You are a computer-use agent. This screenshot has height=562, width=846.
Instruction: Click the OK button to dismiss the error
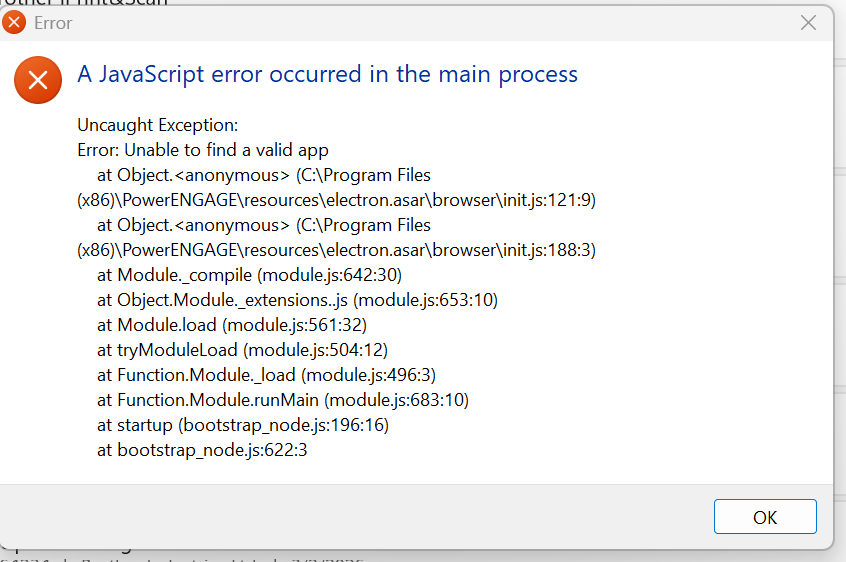coord(765,517)
